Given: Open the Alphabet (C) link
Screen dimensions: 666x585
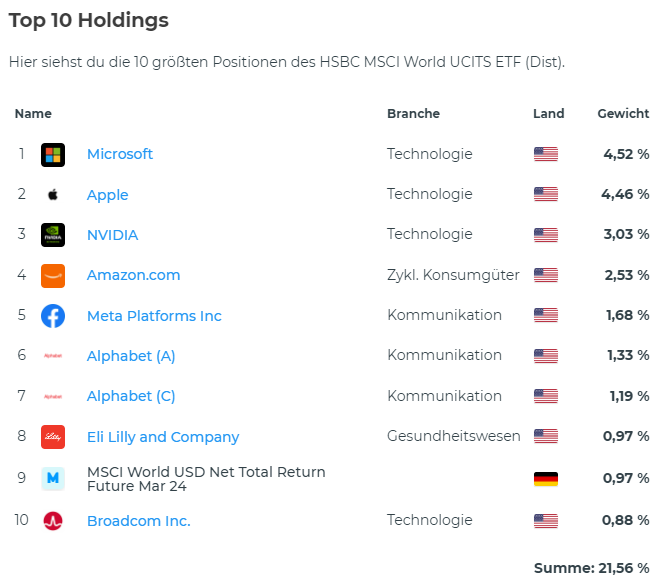Looking at the screenshot, I should tap(131, 396).
